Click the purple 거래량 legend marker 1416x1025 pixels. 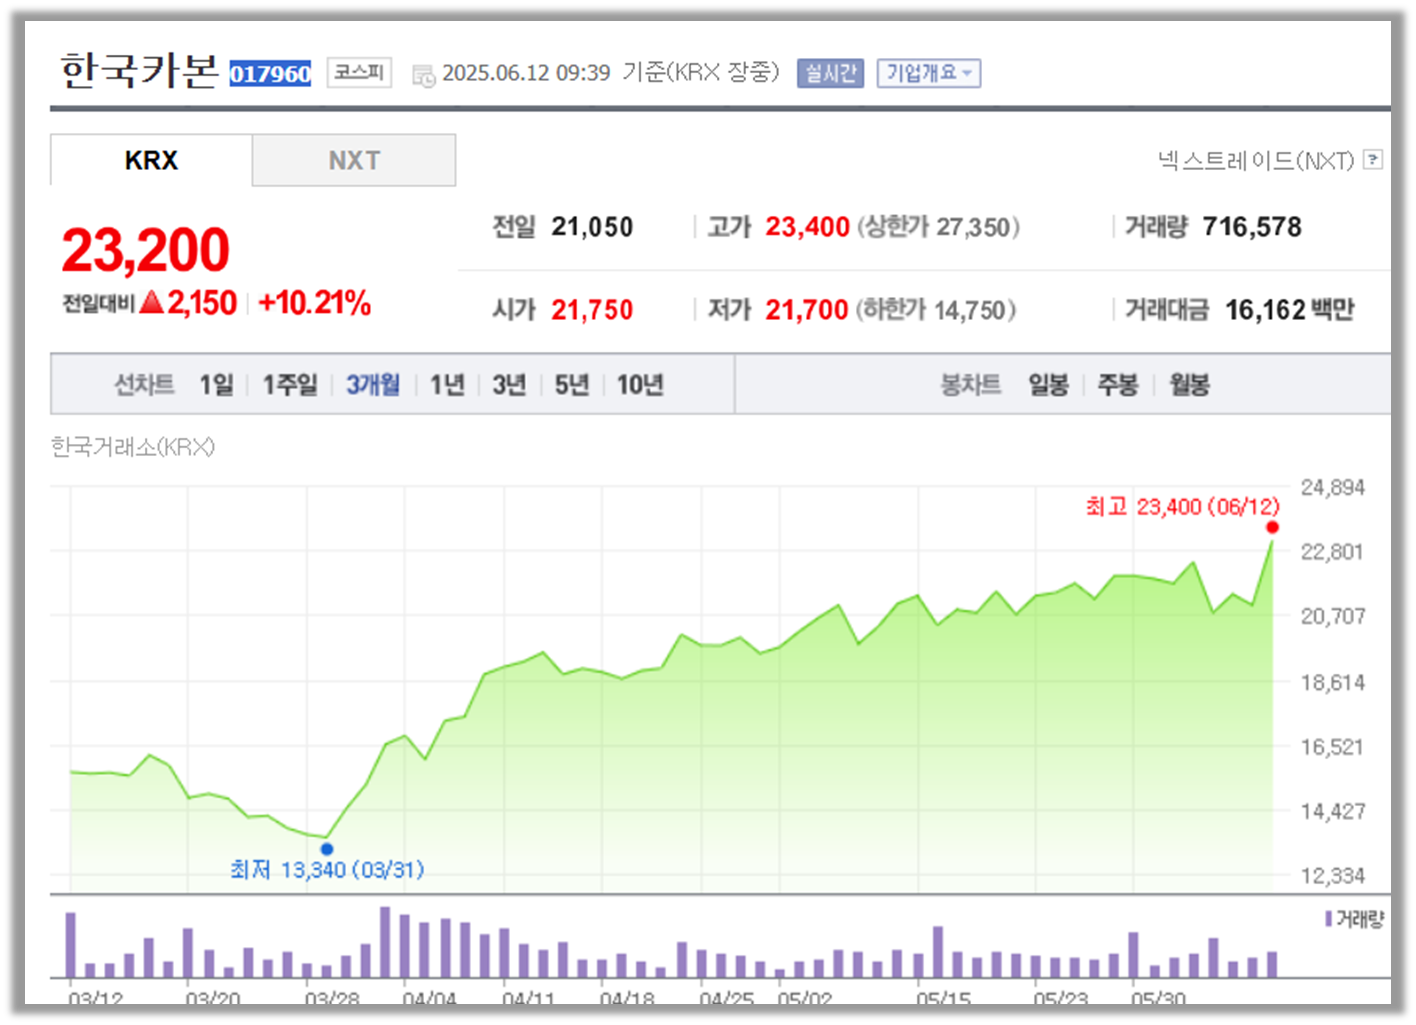pos(1328,918)
